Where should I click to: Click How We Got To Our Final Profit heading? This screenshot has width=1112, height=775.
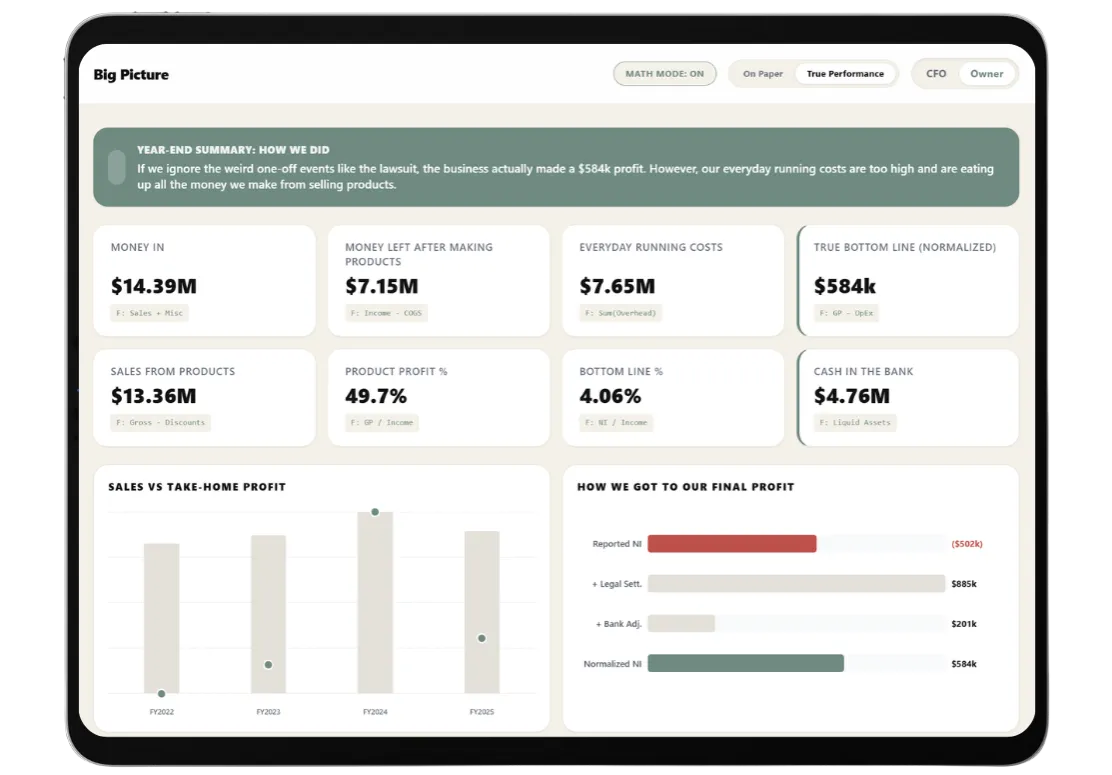coord(686,487)
